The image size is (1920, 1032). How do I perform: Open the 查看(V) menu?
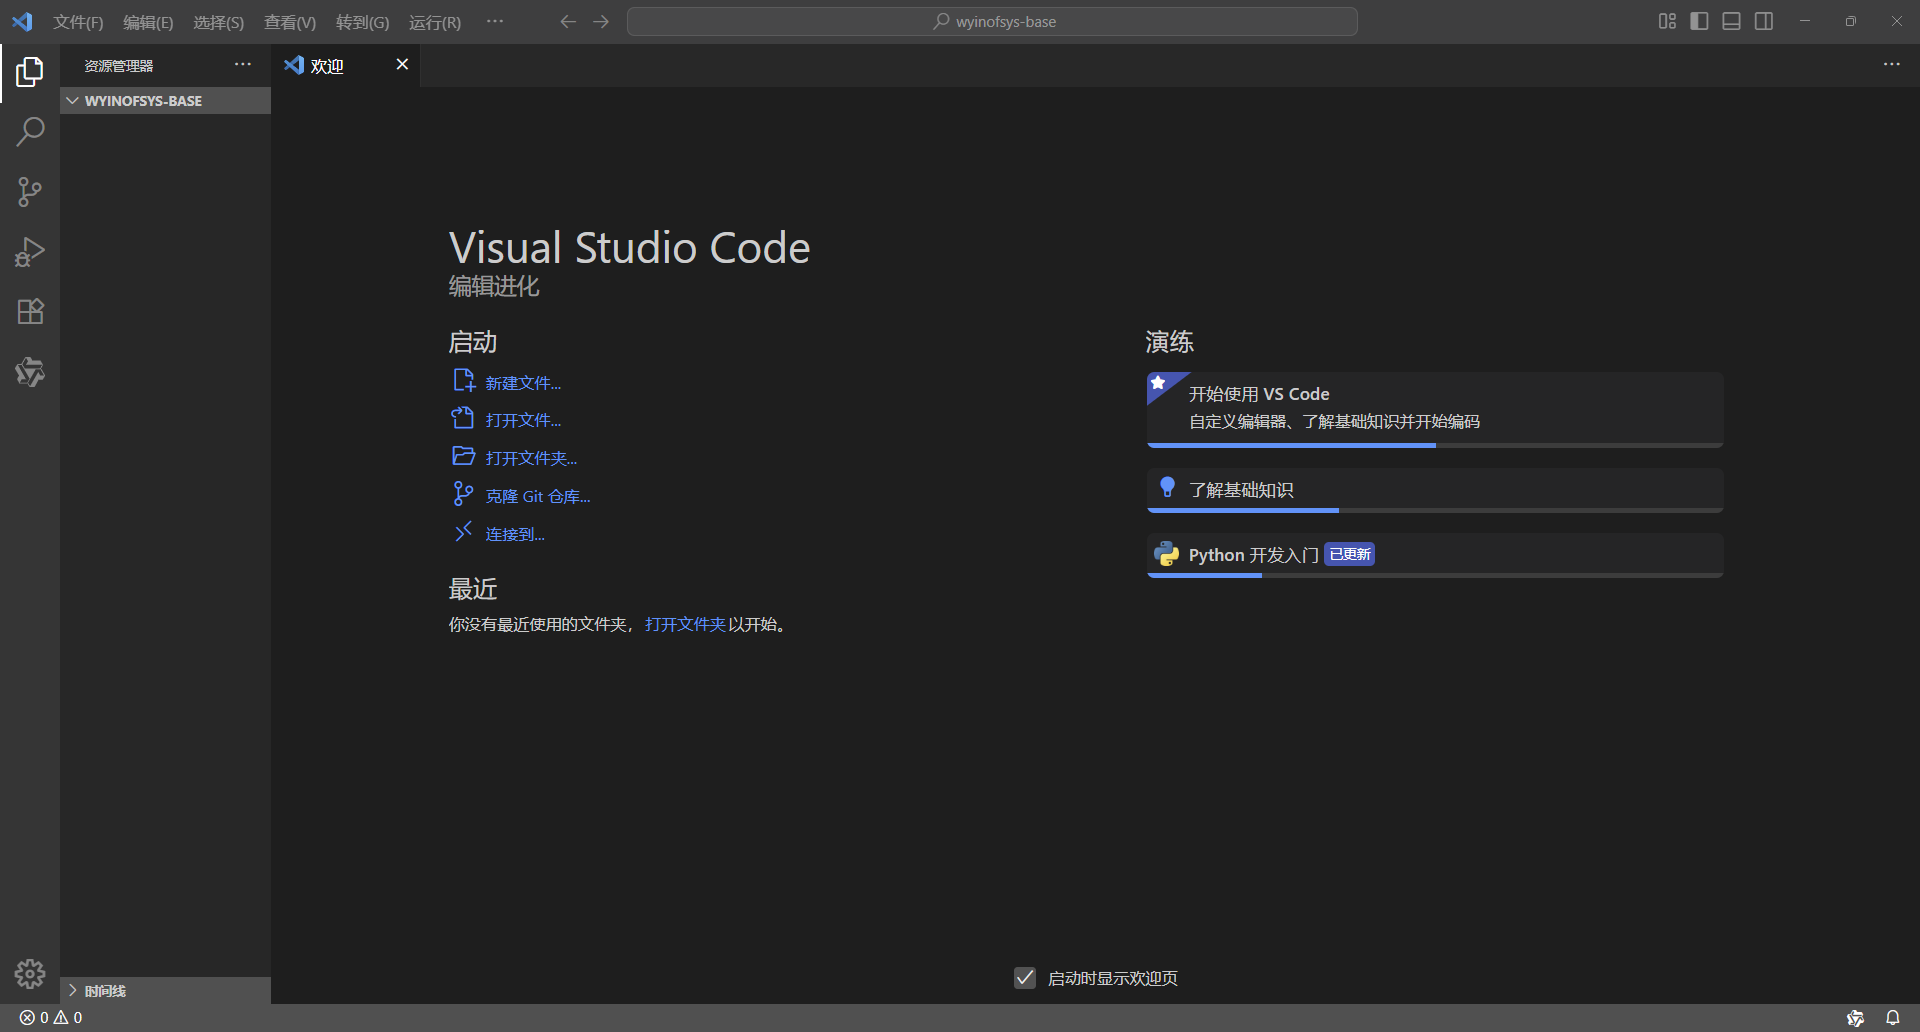[x=290, y=22]
